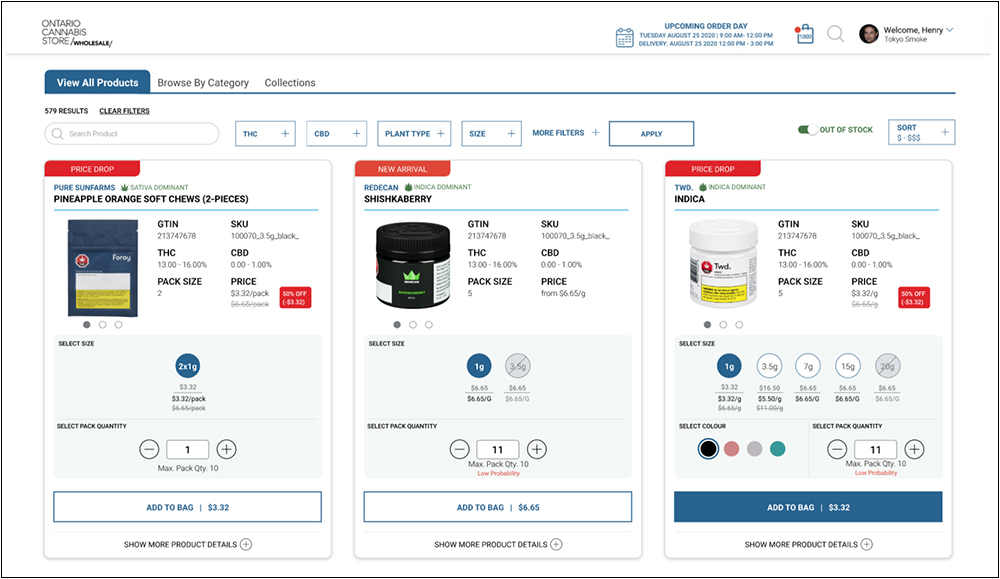The image size is (1000, 579).
Task: Choose the teal colour swatch
Action: [777, 449]
